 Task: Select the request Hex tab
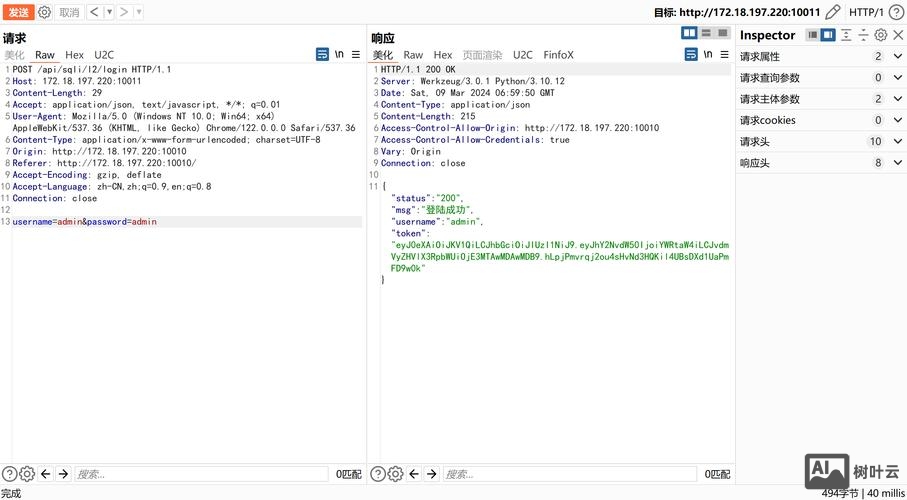(74, 55)
